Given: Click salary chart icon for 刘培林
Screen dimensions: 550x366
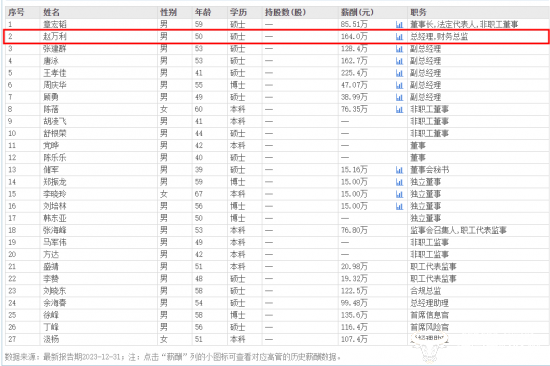Looking at the screenshot, I should pos(399,206).
